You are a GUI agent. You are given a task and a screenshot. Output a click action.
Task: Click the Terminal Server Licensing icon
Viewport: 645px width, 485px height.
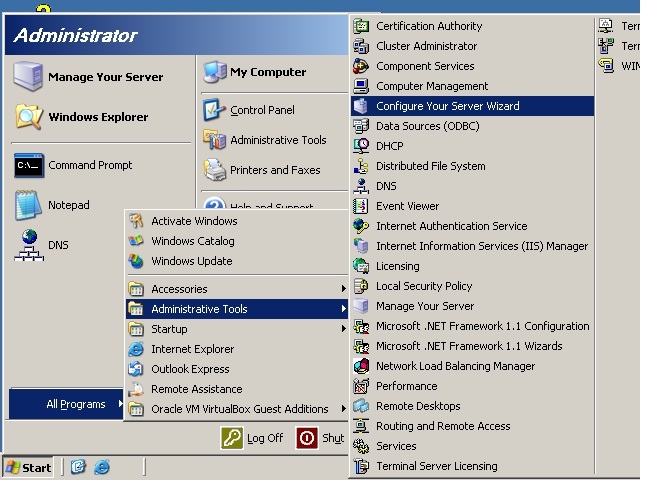point(361,466)
